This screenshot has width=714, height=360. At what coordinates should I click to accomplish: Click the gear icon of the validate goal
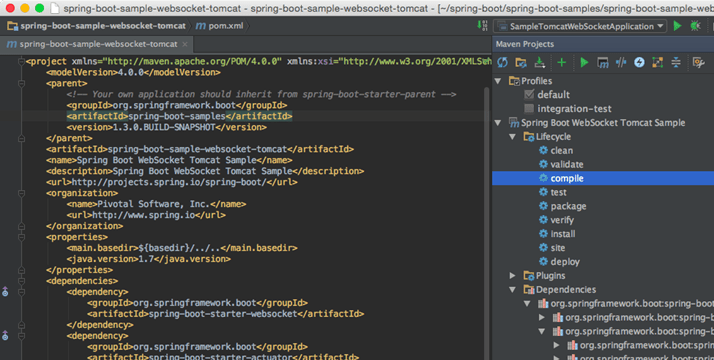pyautogui.click(x=543, y=164)
